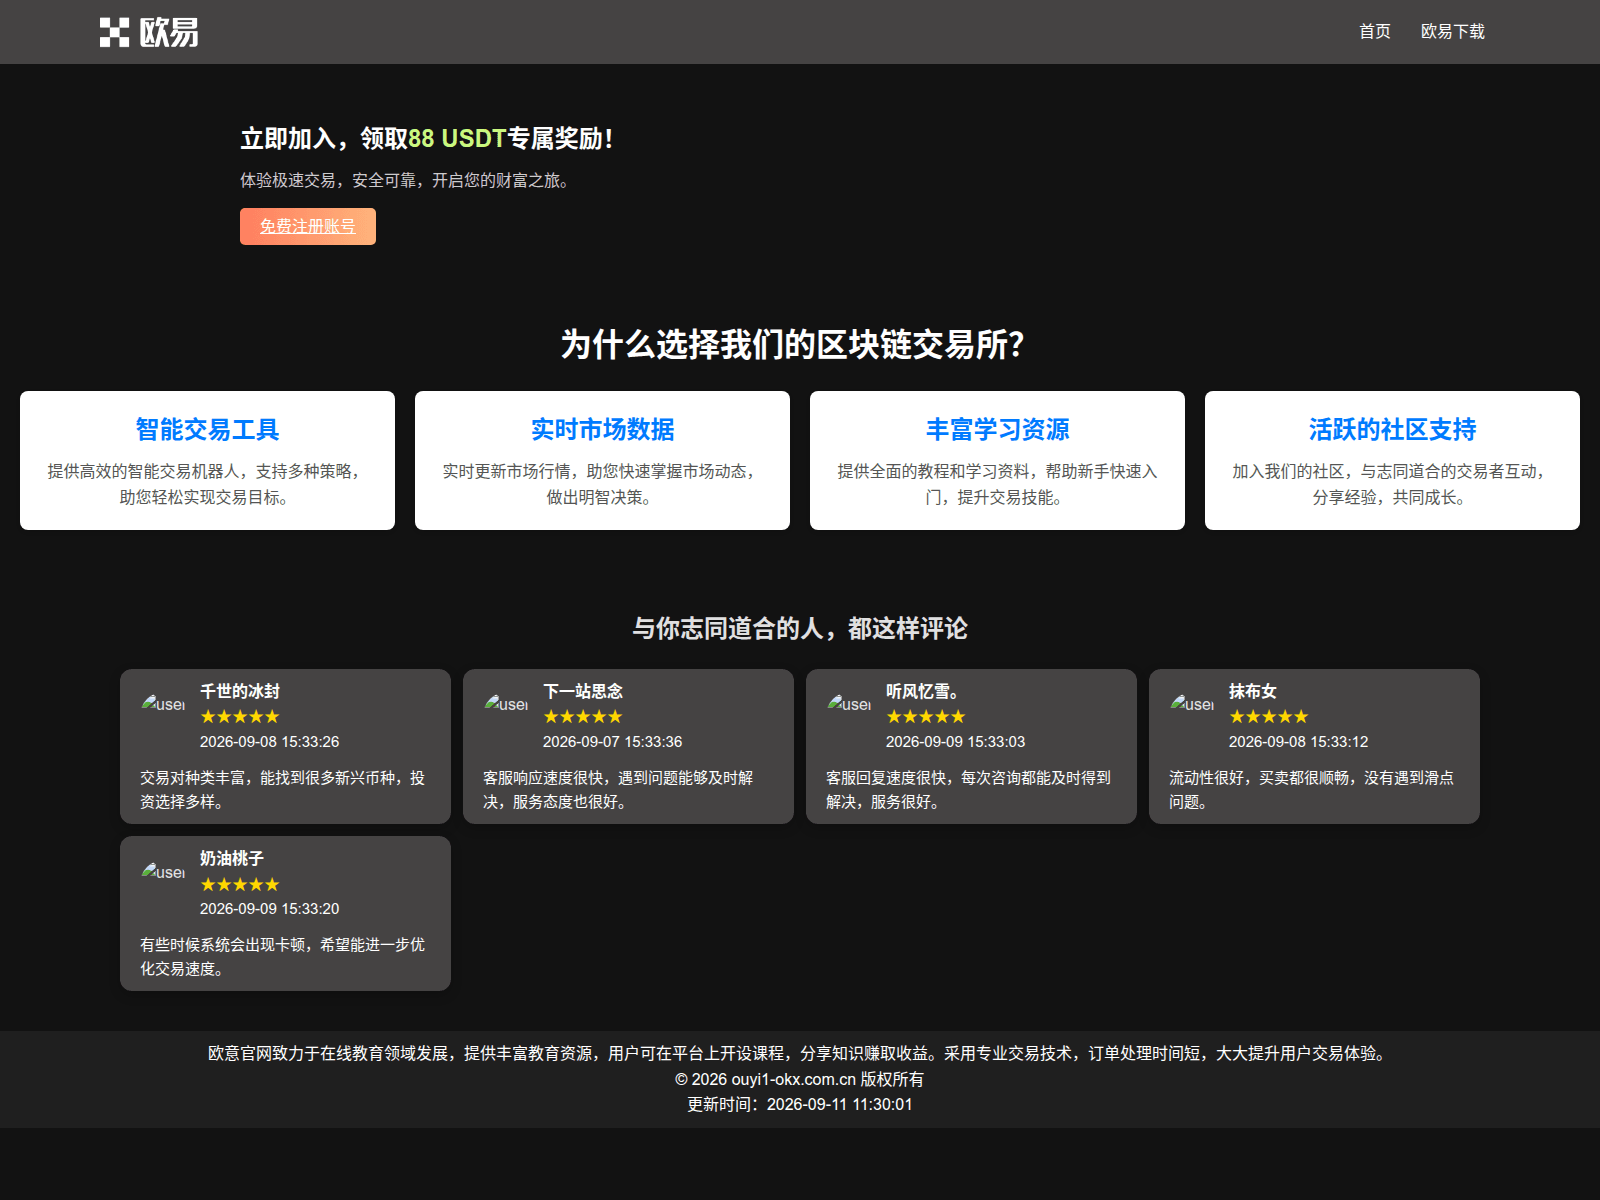Click description 提供高效的智能交易机器人
Image resolution: width=1600 pixels, height=1200 pixels.
click(207, 484)
